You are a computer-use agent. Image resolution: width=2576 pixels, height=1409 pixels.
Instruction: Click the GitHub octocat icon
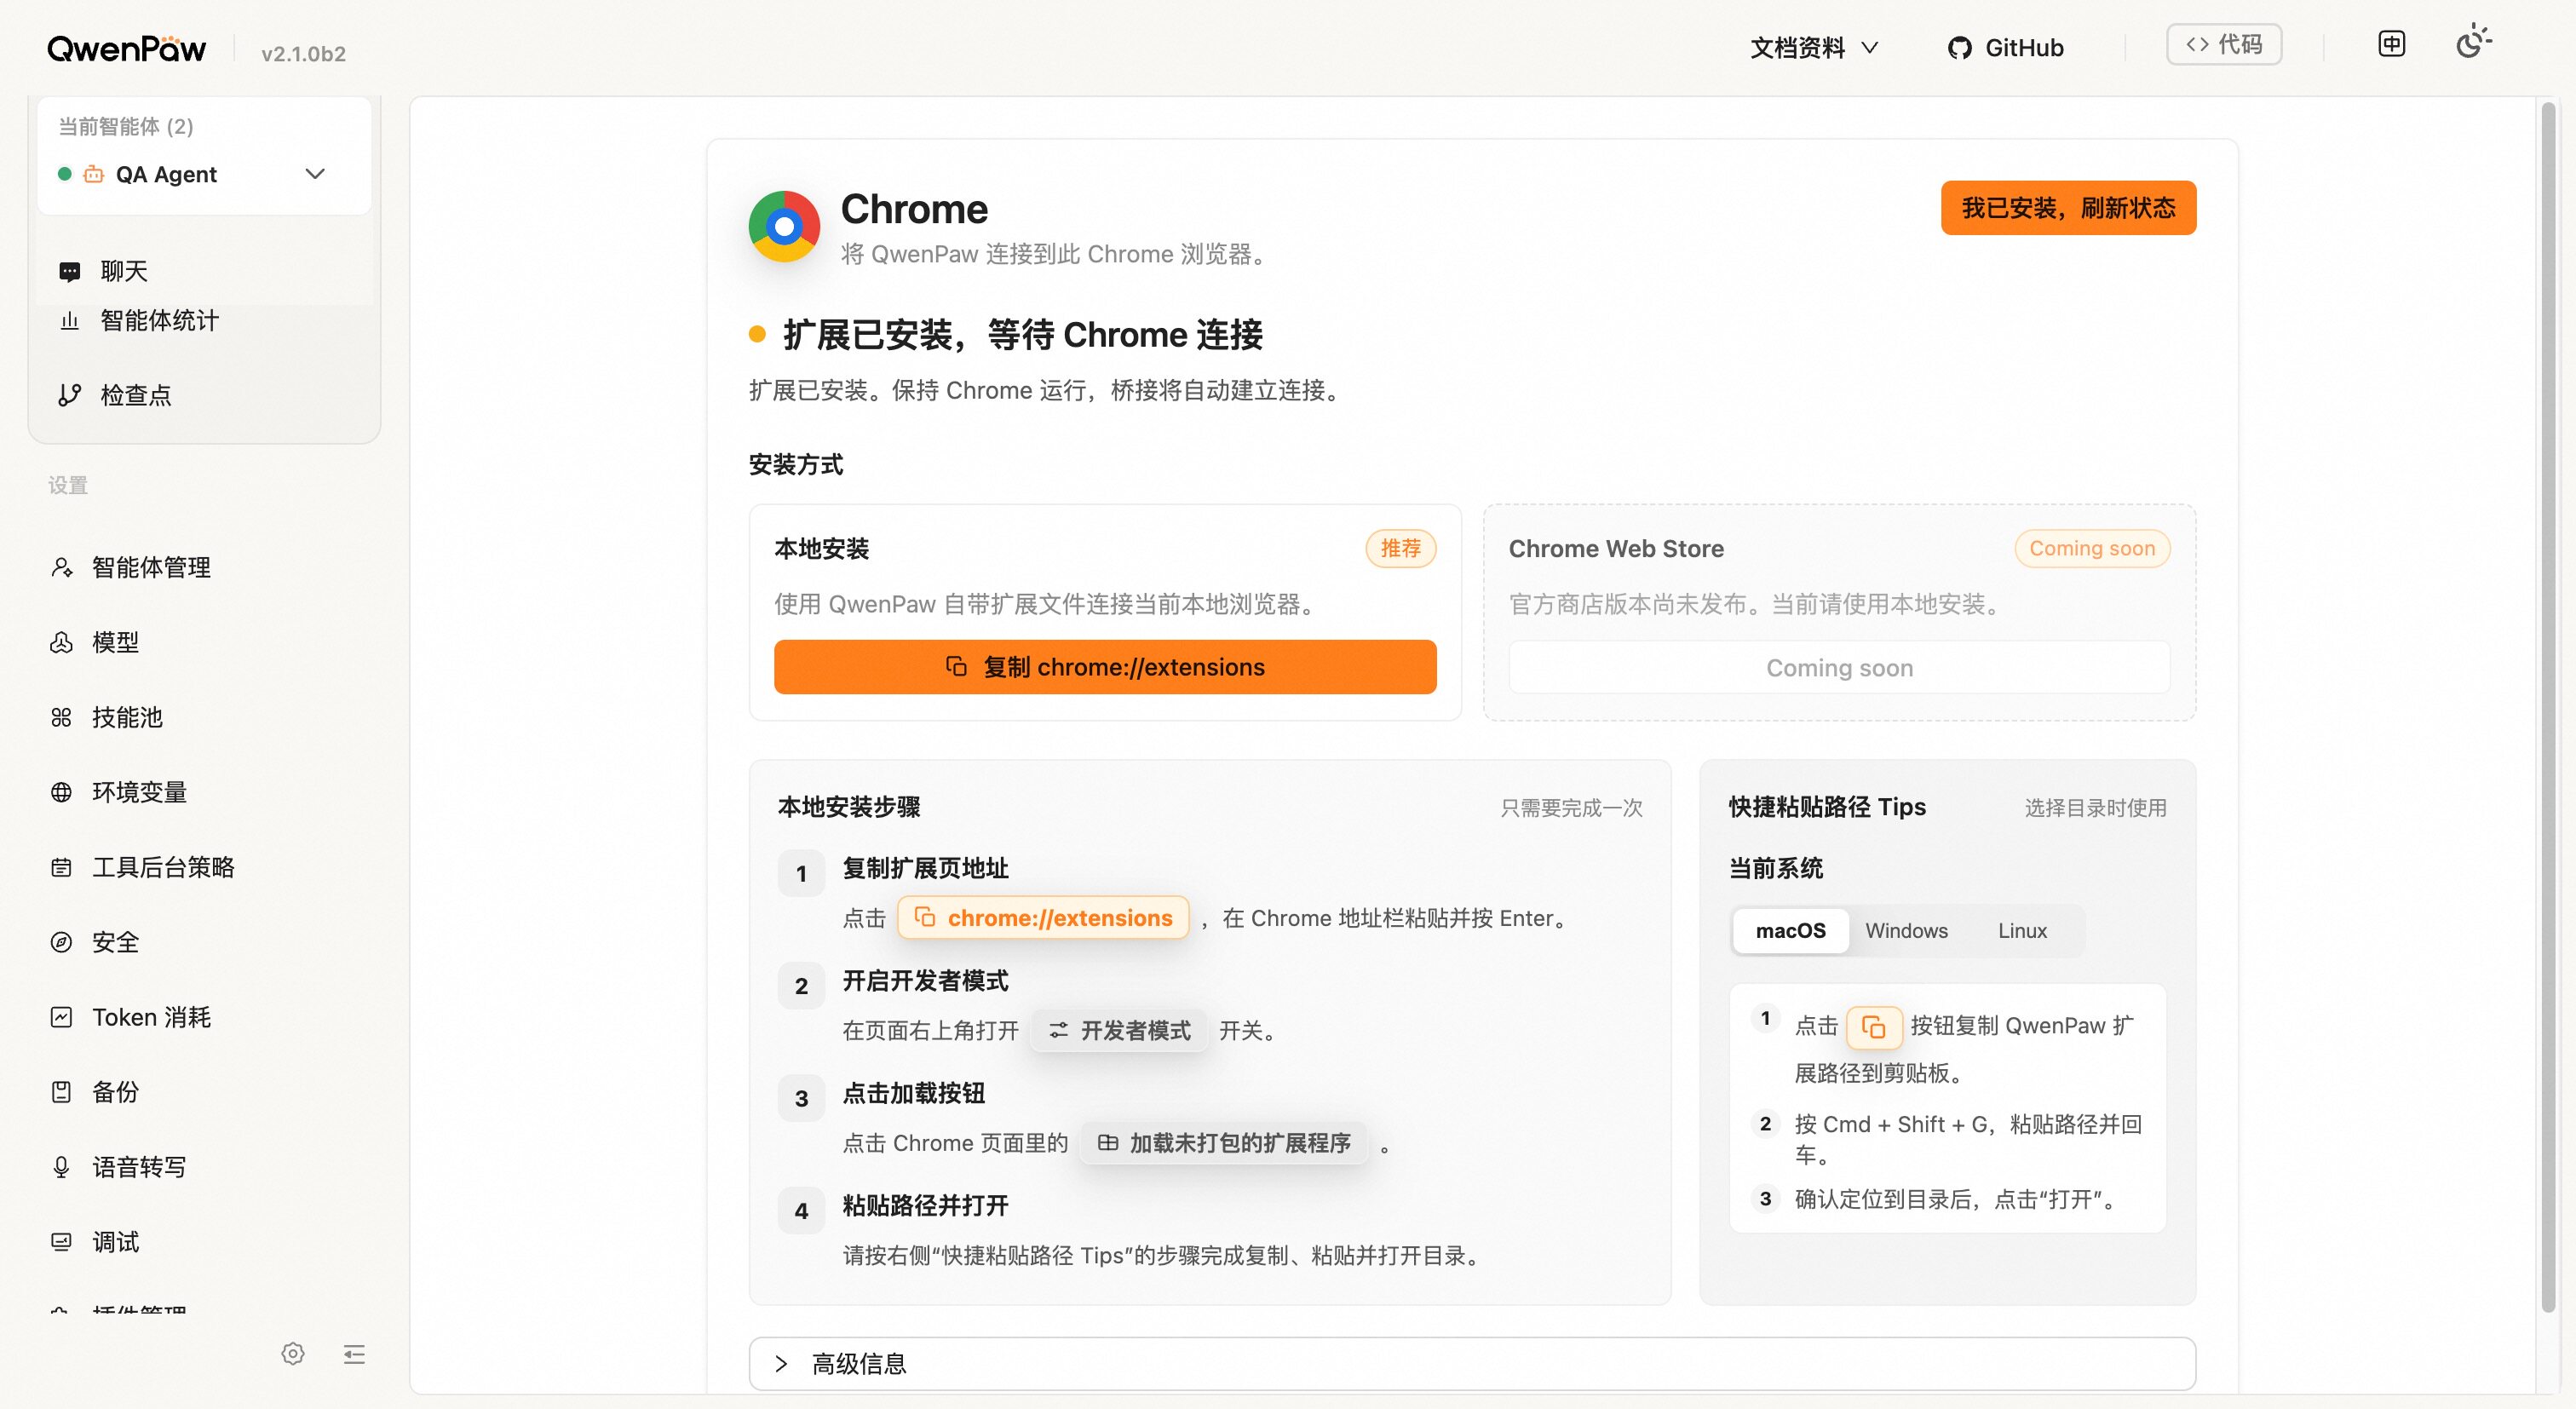(1959, 48)
